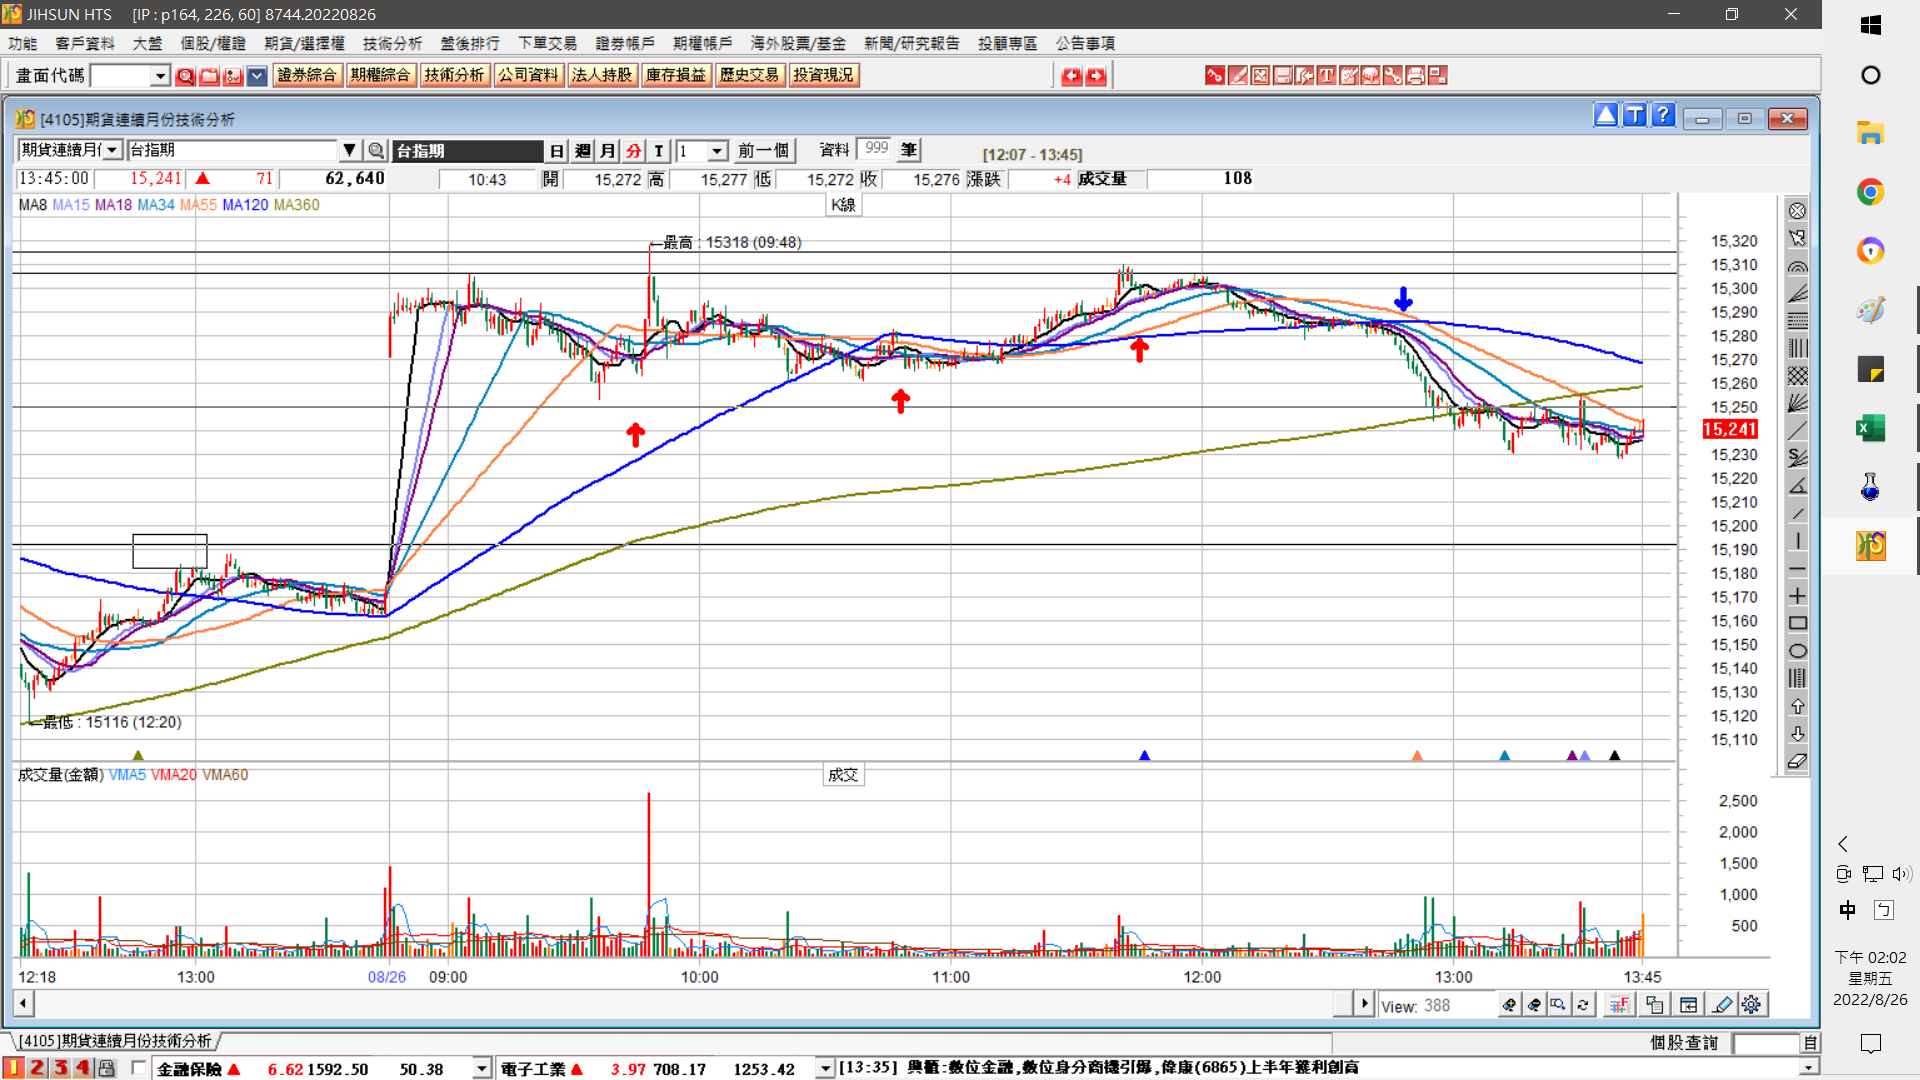Select the eraser tool in drawing sidebar

[x=1797, y=761]
